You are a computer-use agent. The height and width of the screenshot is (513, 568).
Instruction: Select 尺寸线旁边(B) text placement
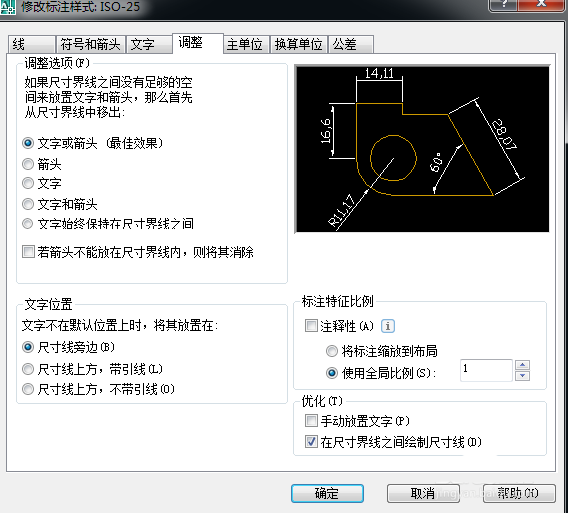coord(28,347)
